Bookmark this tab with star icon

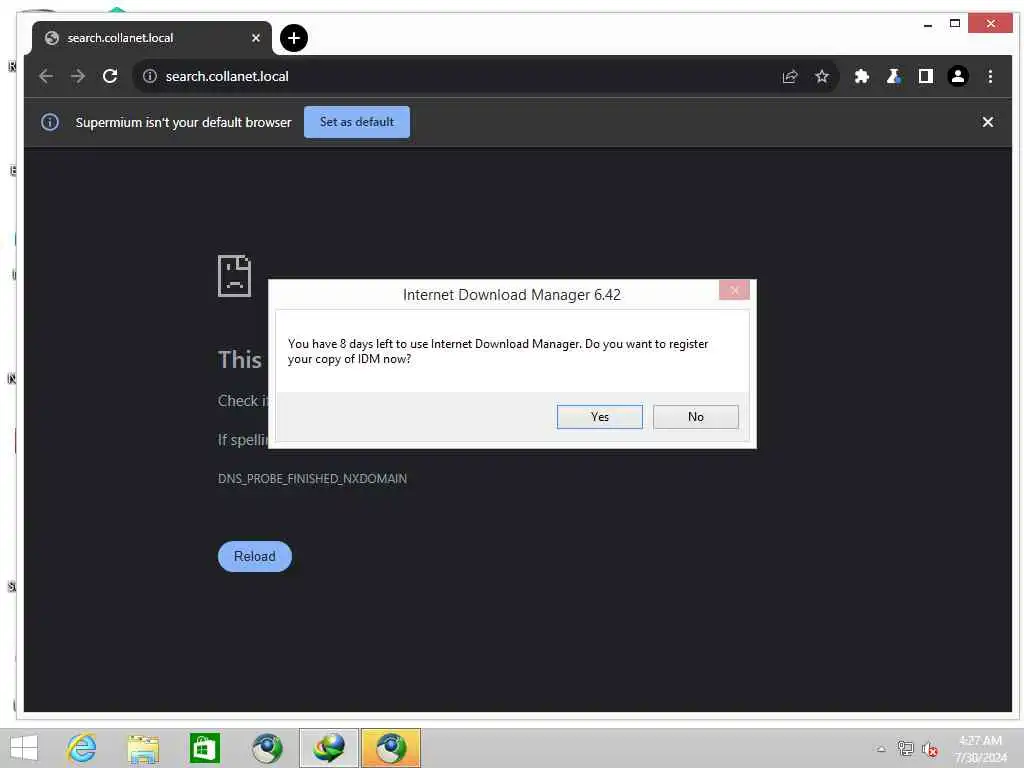822,76
